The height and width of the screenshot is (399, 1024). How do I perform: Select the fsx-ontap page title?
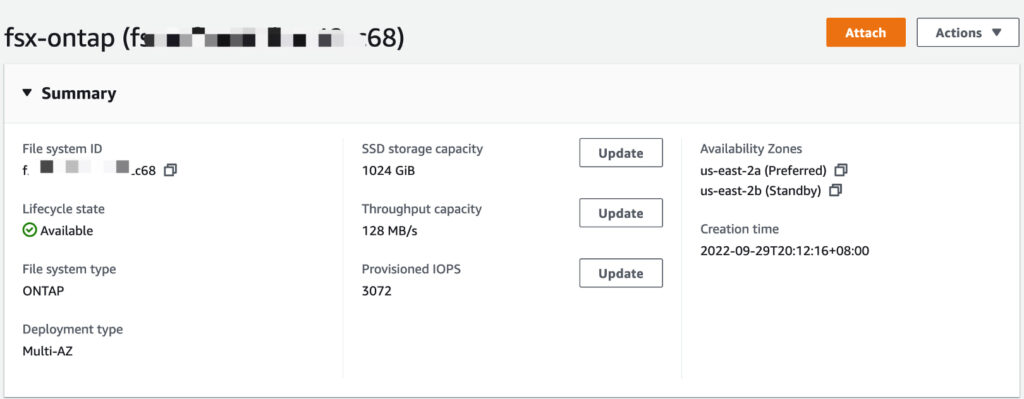click(204, 39)
